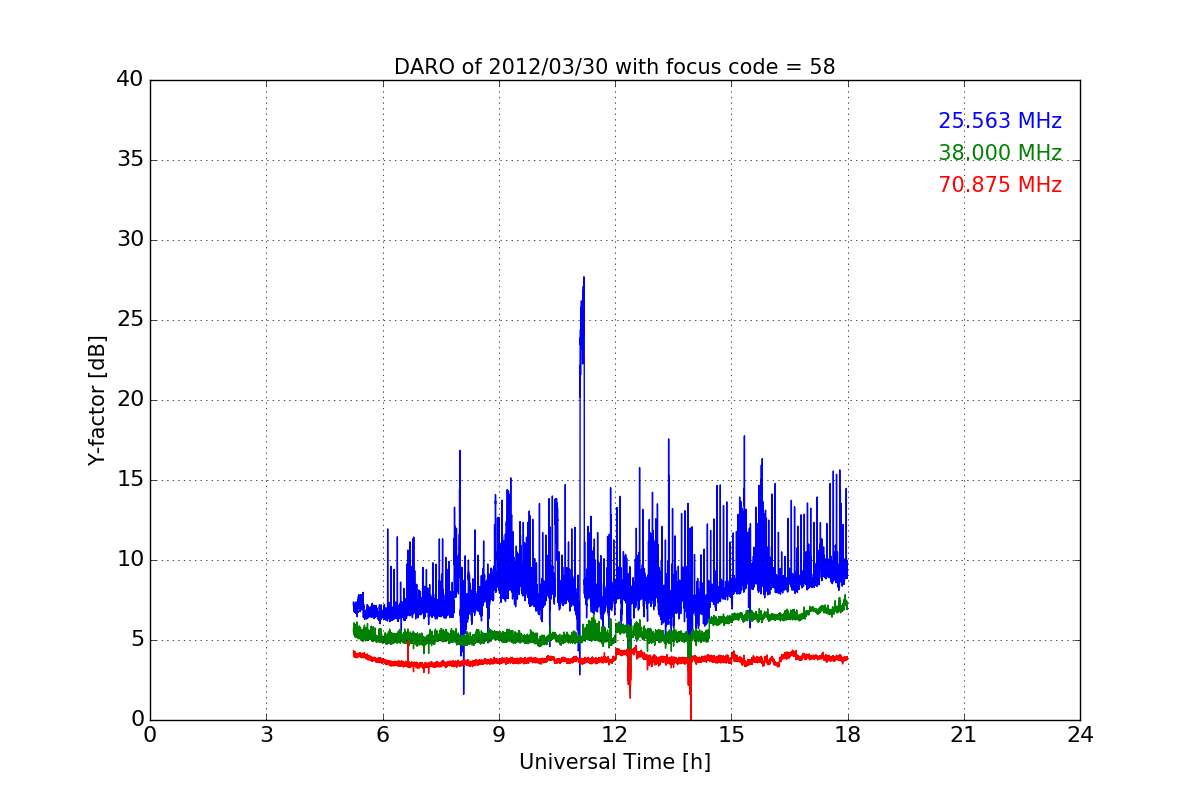This screenshot has height=800, width=1200.
Task: Select the blue 25.563 MHz legend label
Action: [1000, 121]
